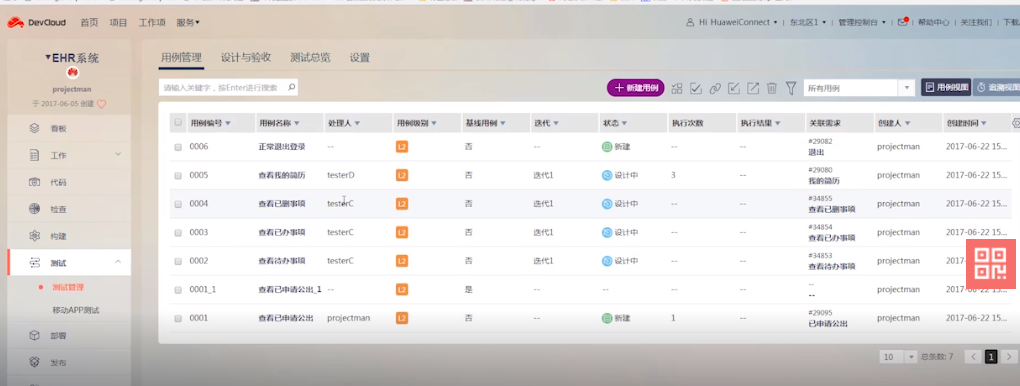Open 首页 in top navigation
The height and width of the screenshot is (386, 1020).
(x=89, y=22)
